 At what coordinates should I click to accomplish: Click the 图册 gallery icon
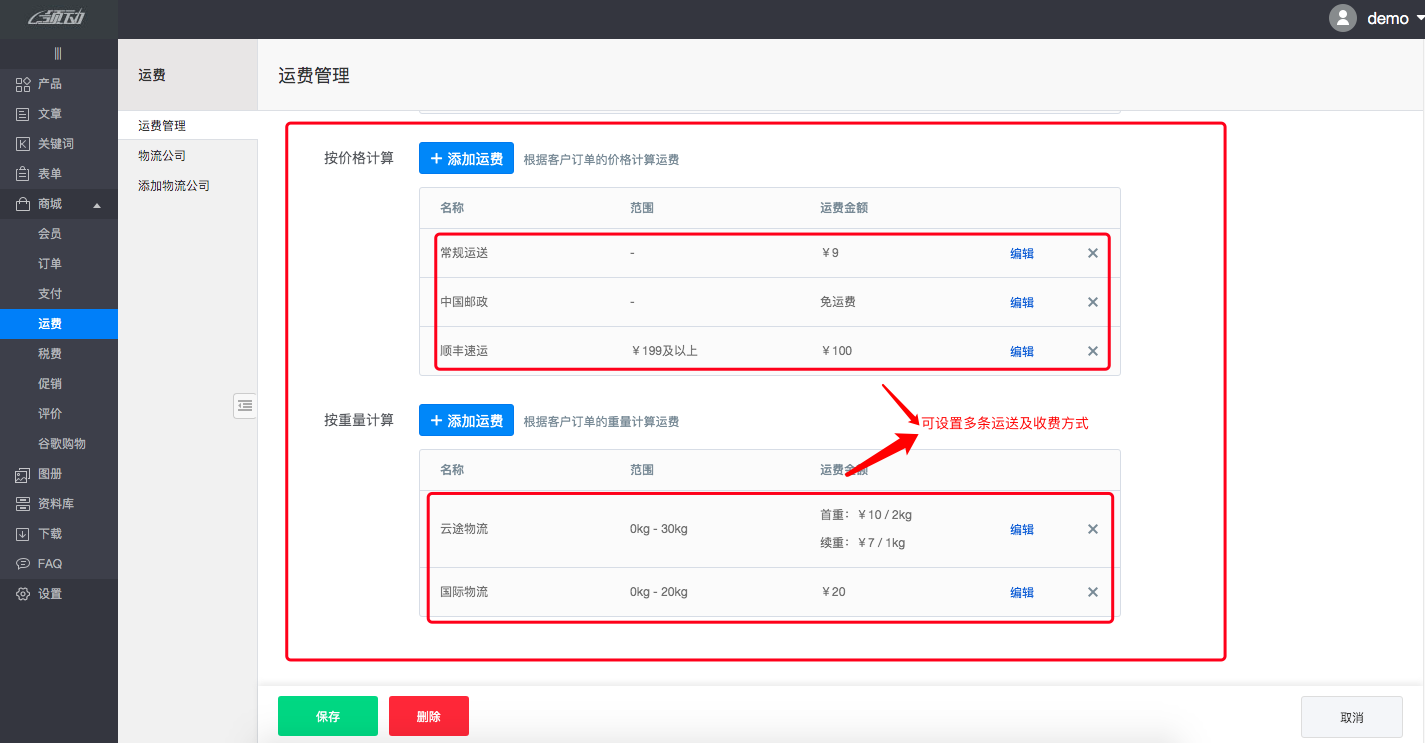(x=23, y=474)
